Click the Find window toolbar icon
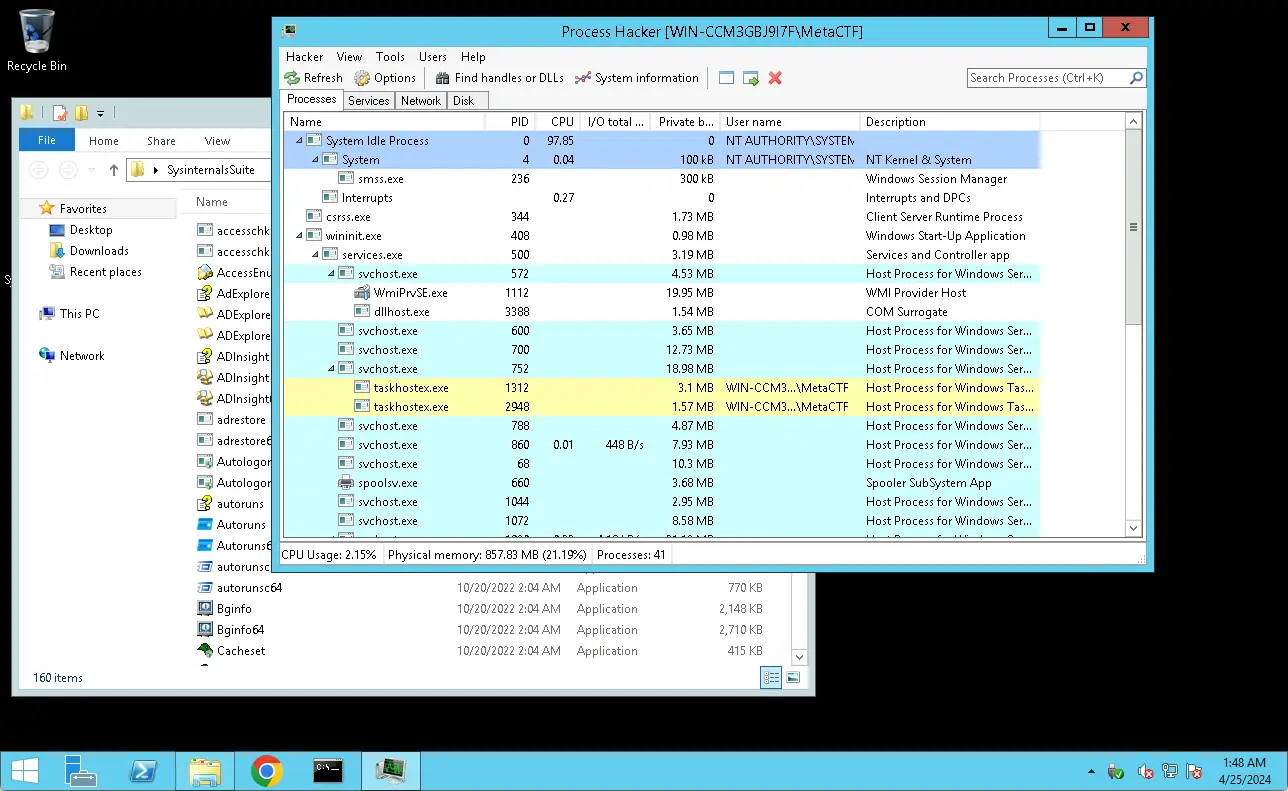 pos(727,78)
